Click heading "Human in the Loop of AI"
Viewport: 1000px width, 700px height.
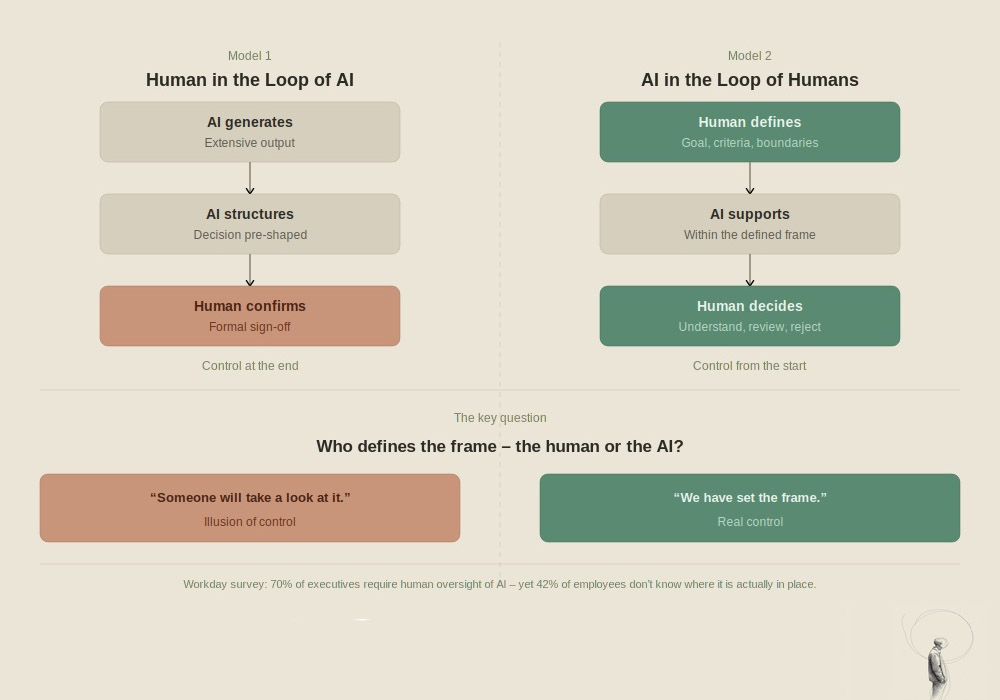(x=250, y=80)
